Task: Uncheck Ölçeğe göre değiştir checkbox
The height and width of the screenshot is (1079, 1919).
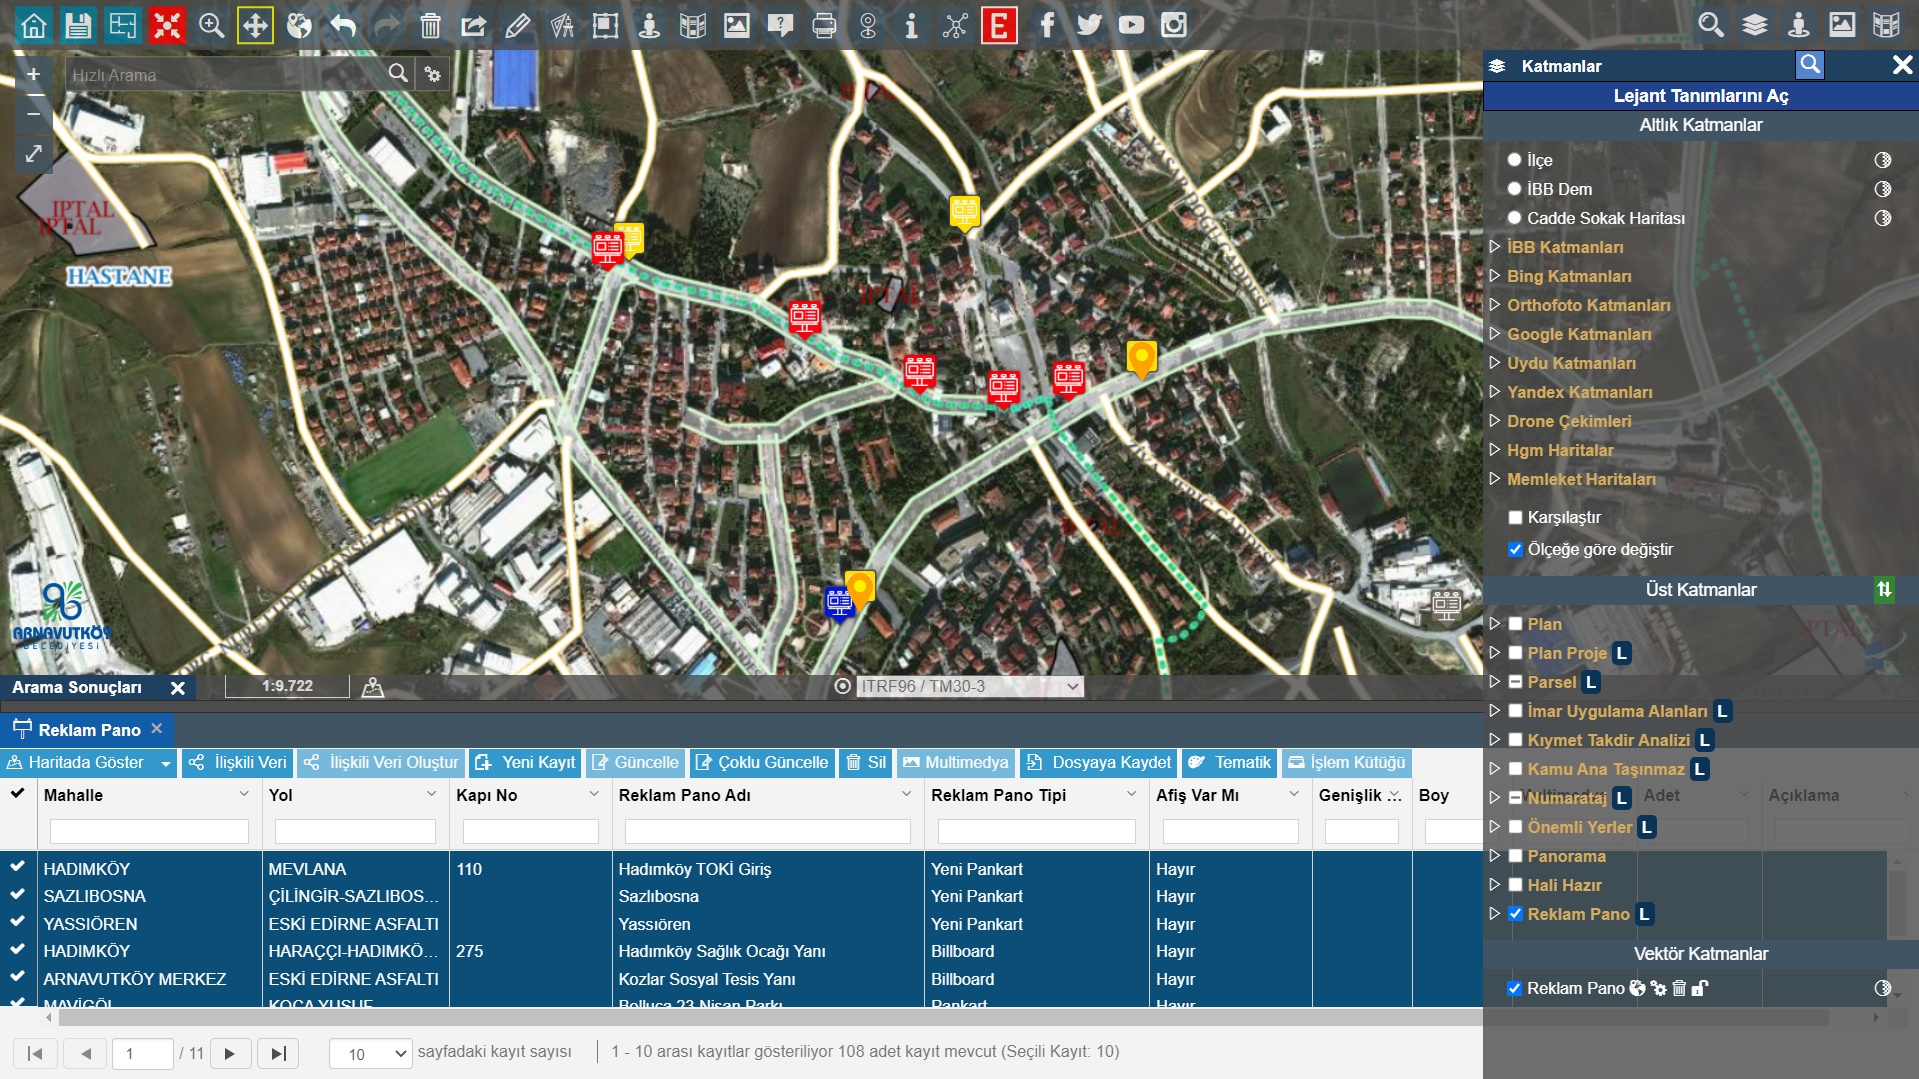Action: 1515,549
